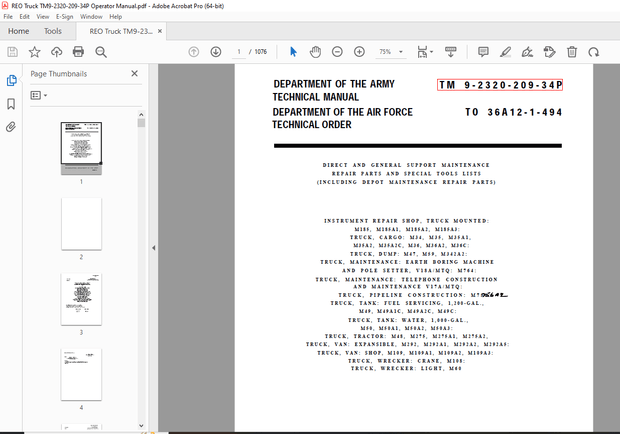This screenshot has height=434, width=620.
Task: Click the thumbnails scrollbar handle
Action: coord(141,123)
